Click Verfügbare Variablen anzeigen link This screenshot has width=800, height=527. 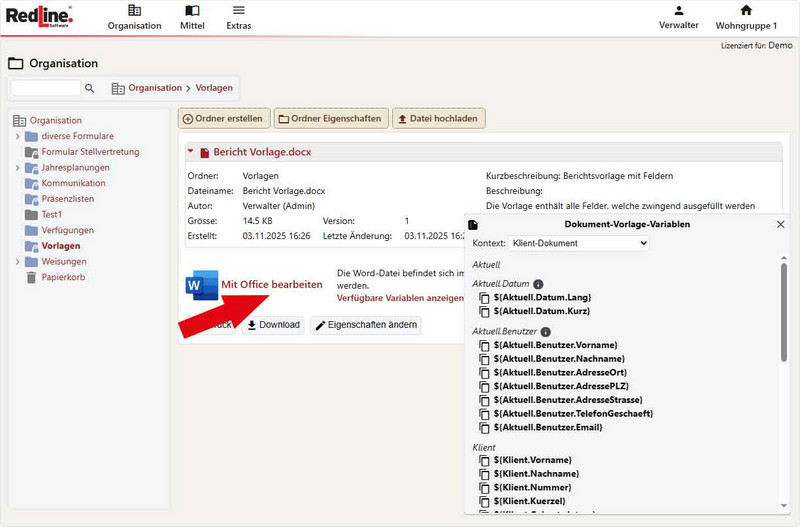pos(400,298)
